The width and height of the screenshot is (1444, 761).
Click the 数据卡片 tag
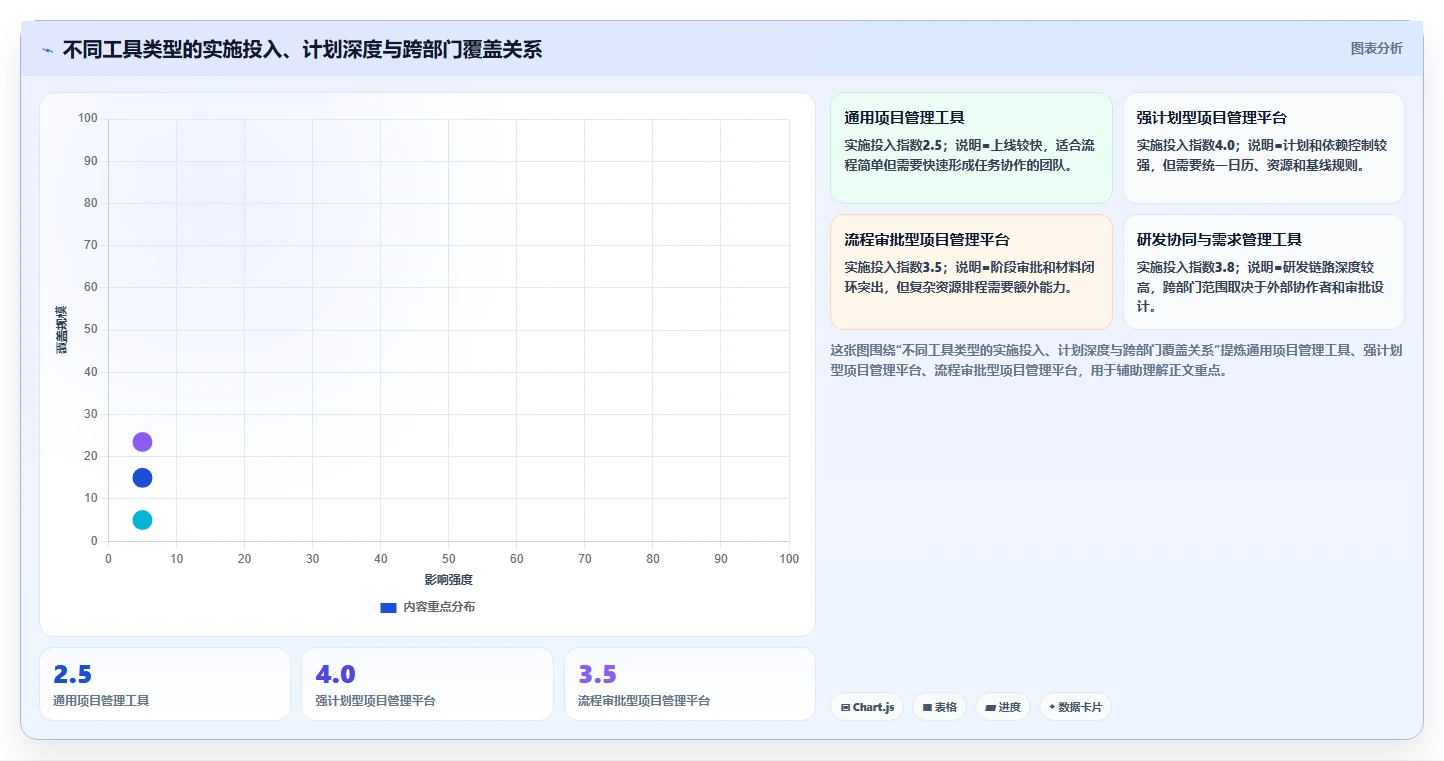click(x=1075, y=707)
